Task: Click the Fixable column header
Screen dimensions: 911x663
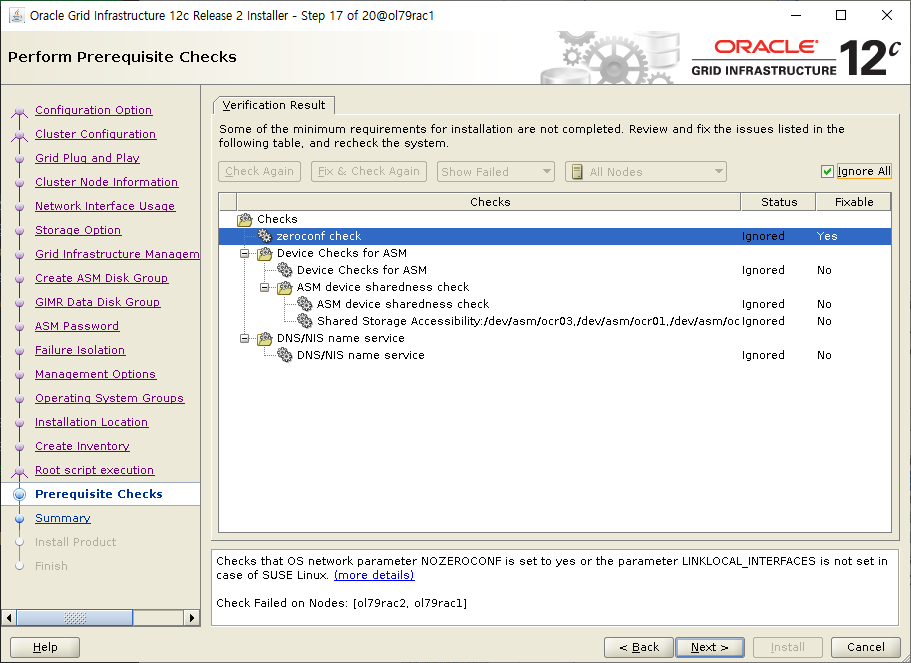Action: [853, 202]
